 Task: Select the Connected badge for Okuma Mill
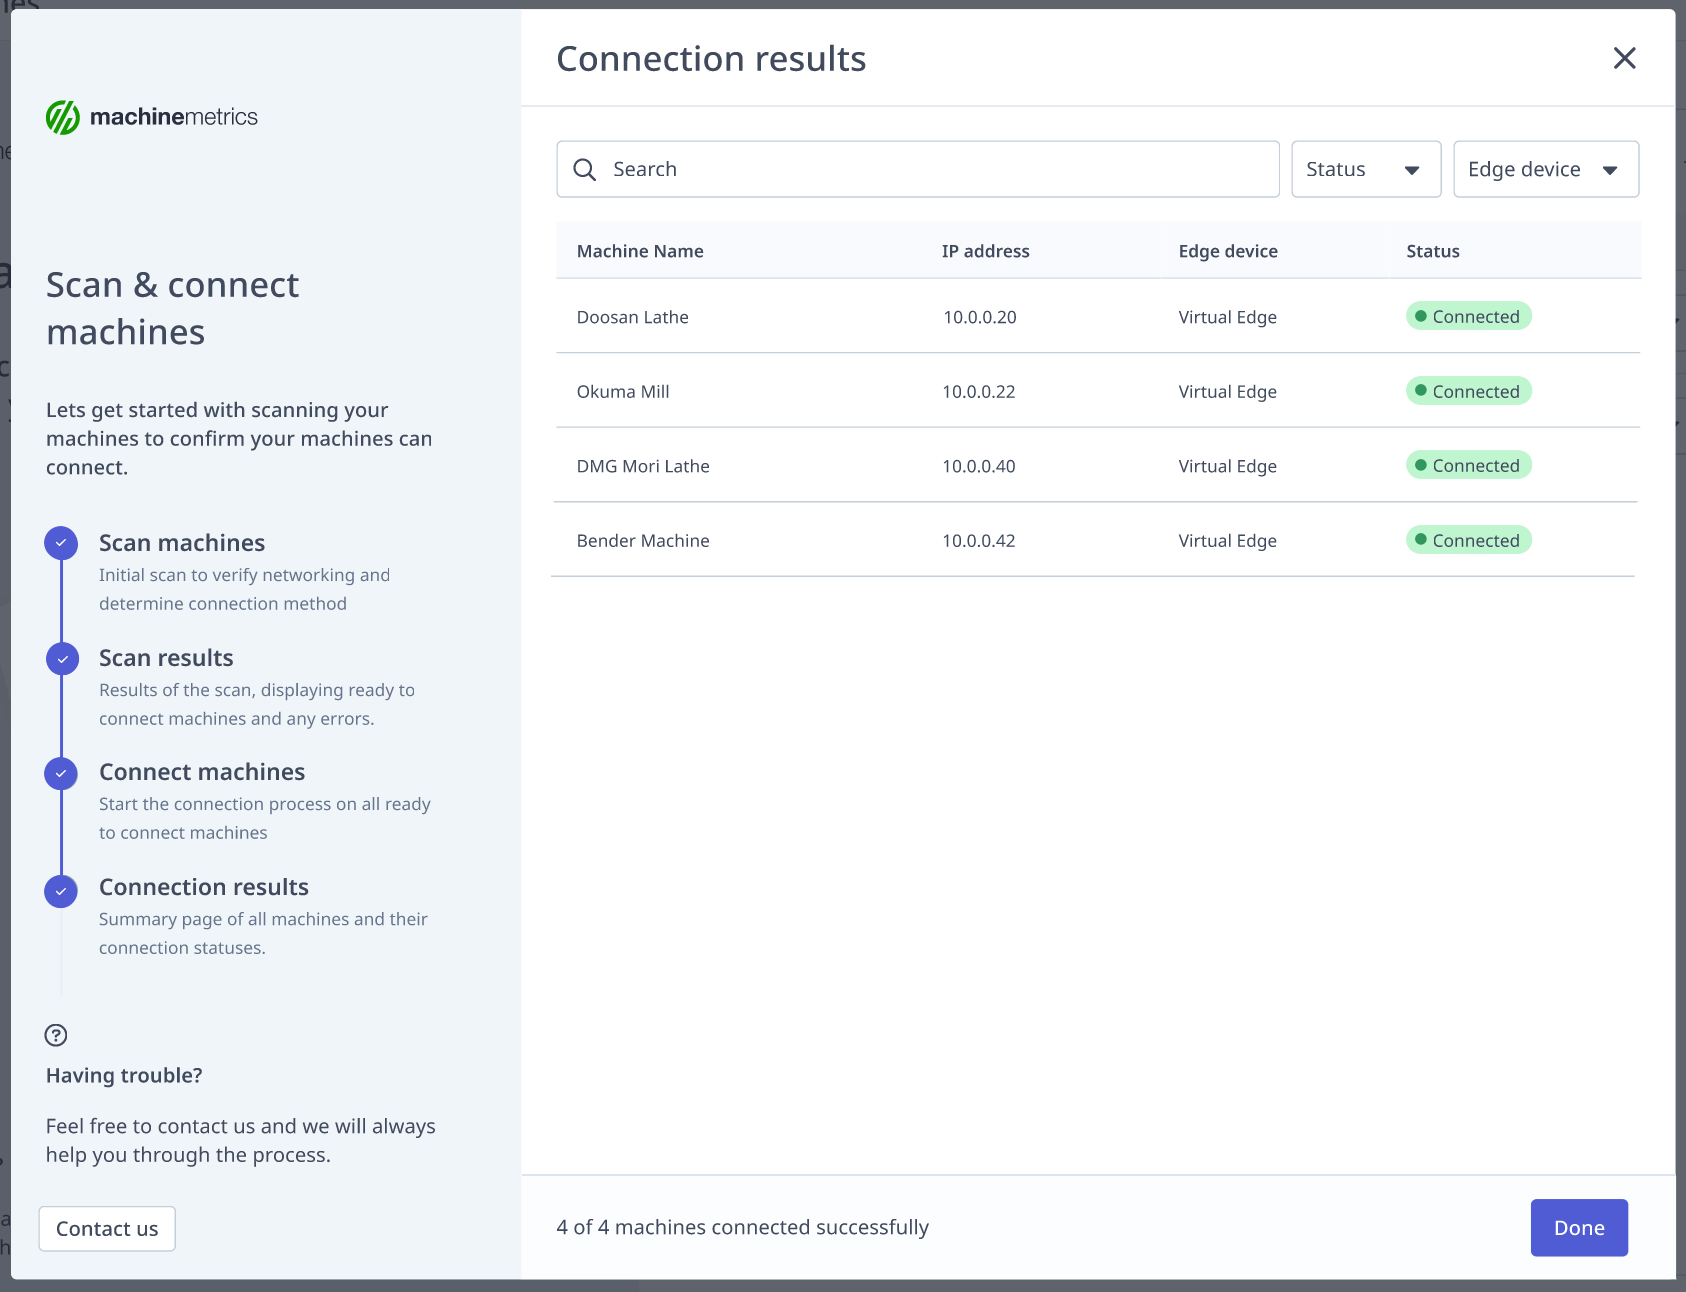[x=1468, y=391]
